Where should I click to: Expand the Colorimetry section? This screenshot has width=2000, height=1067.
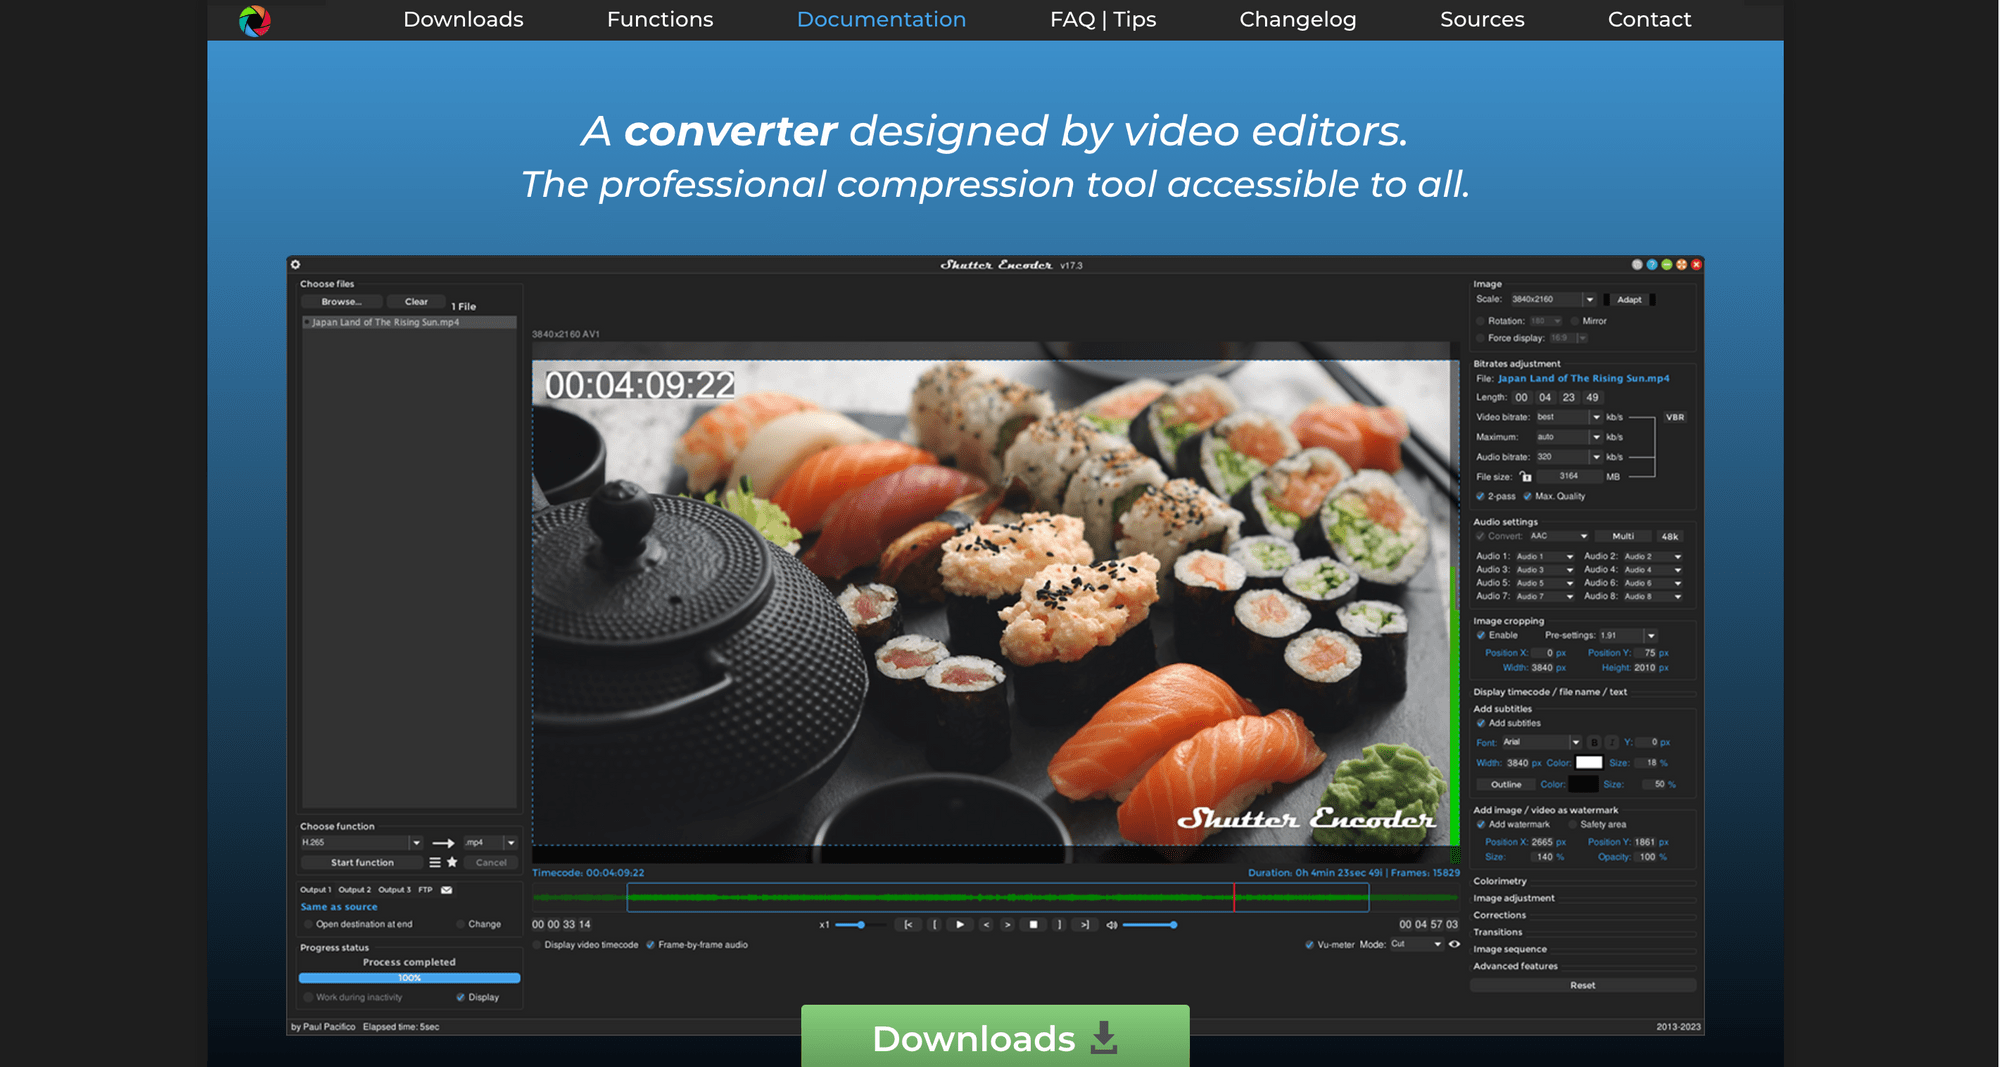coord(1500,881)
